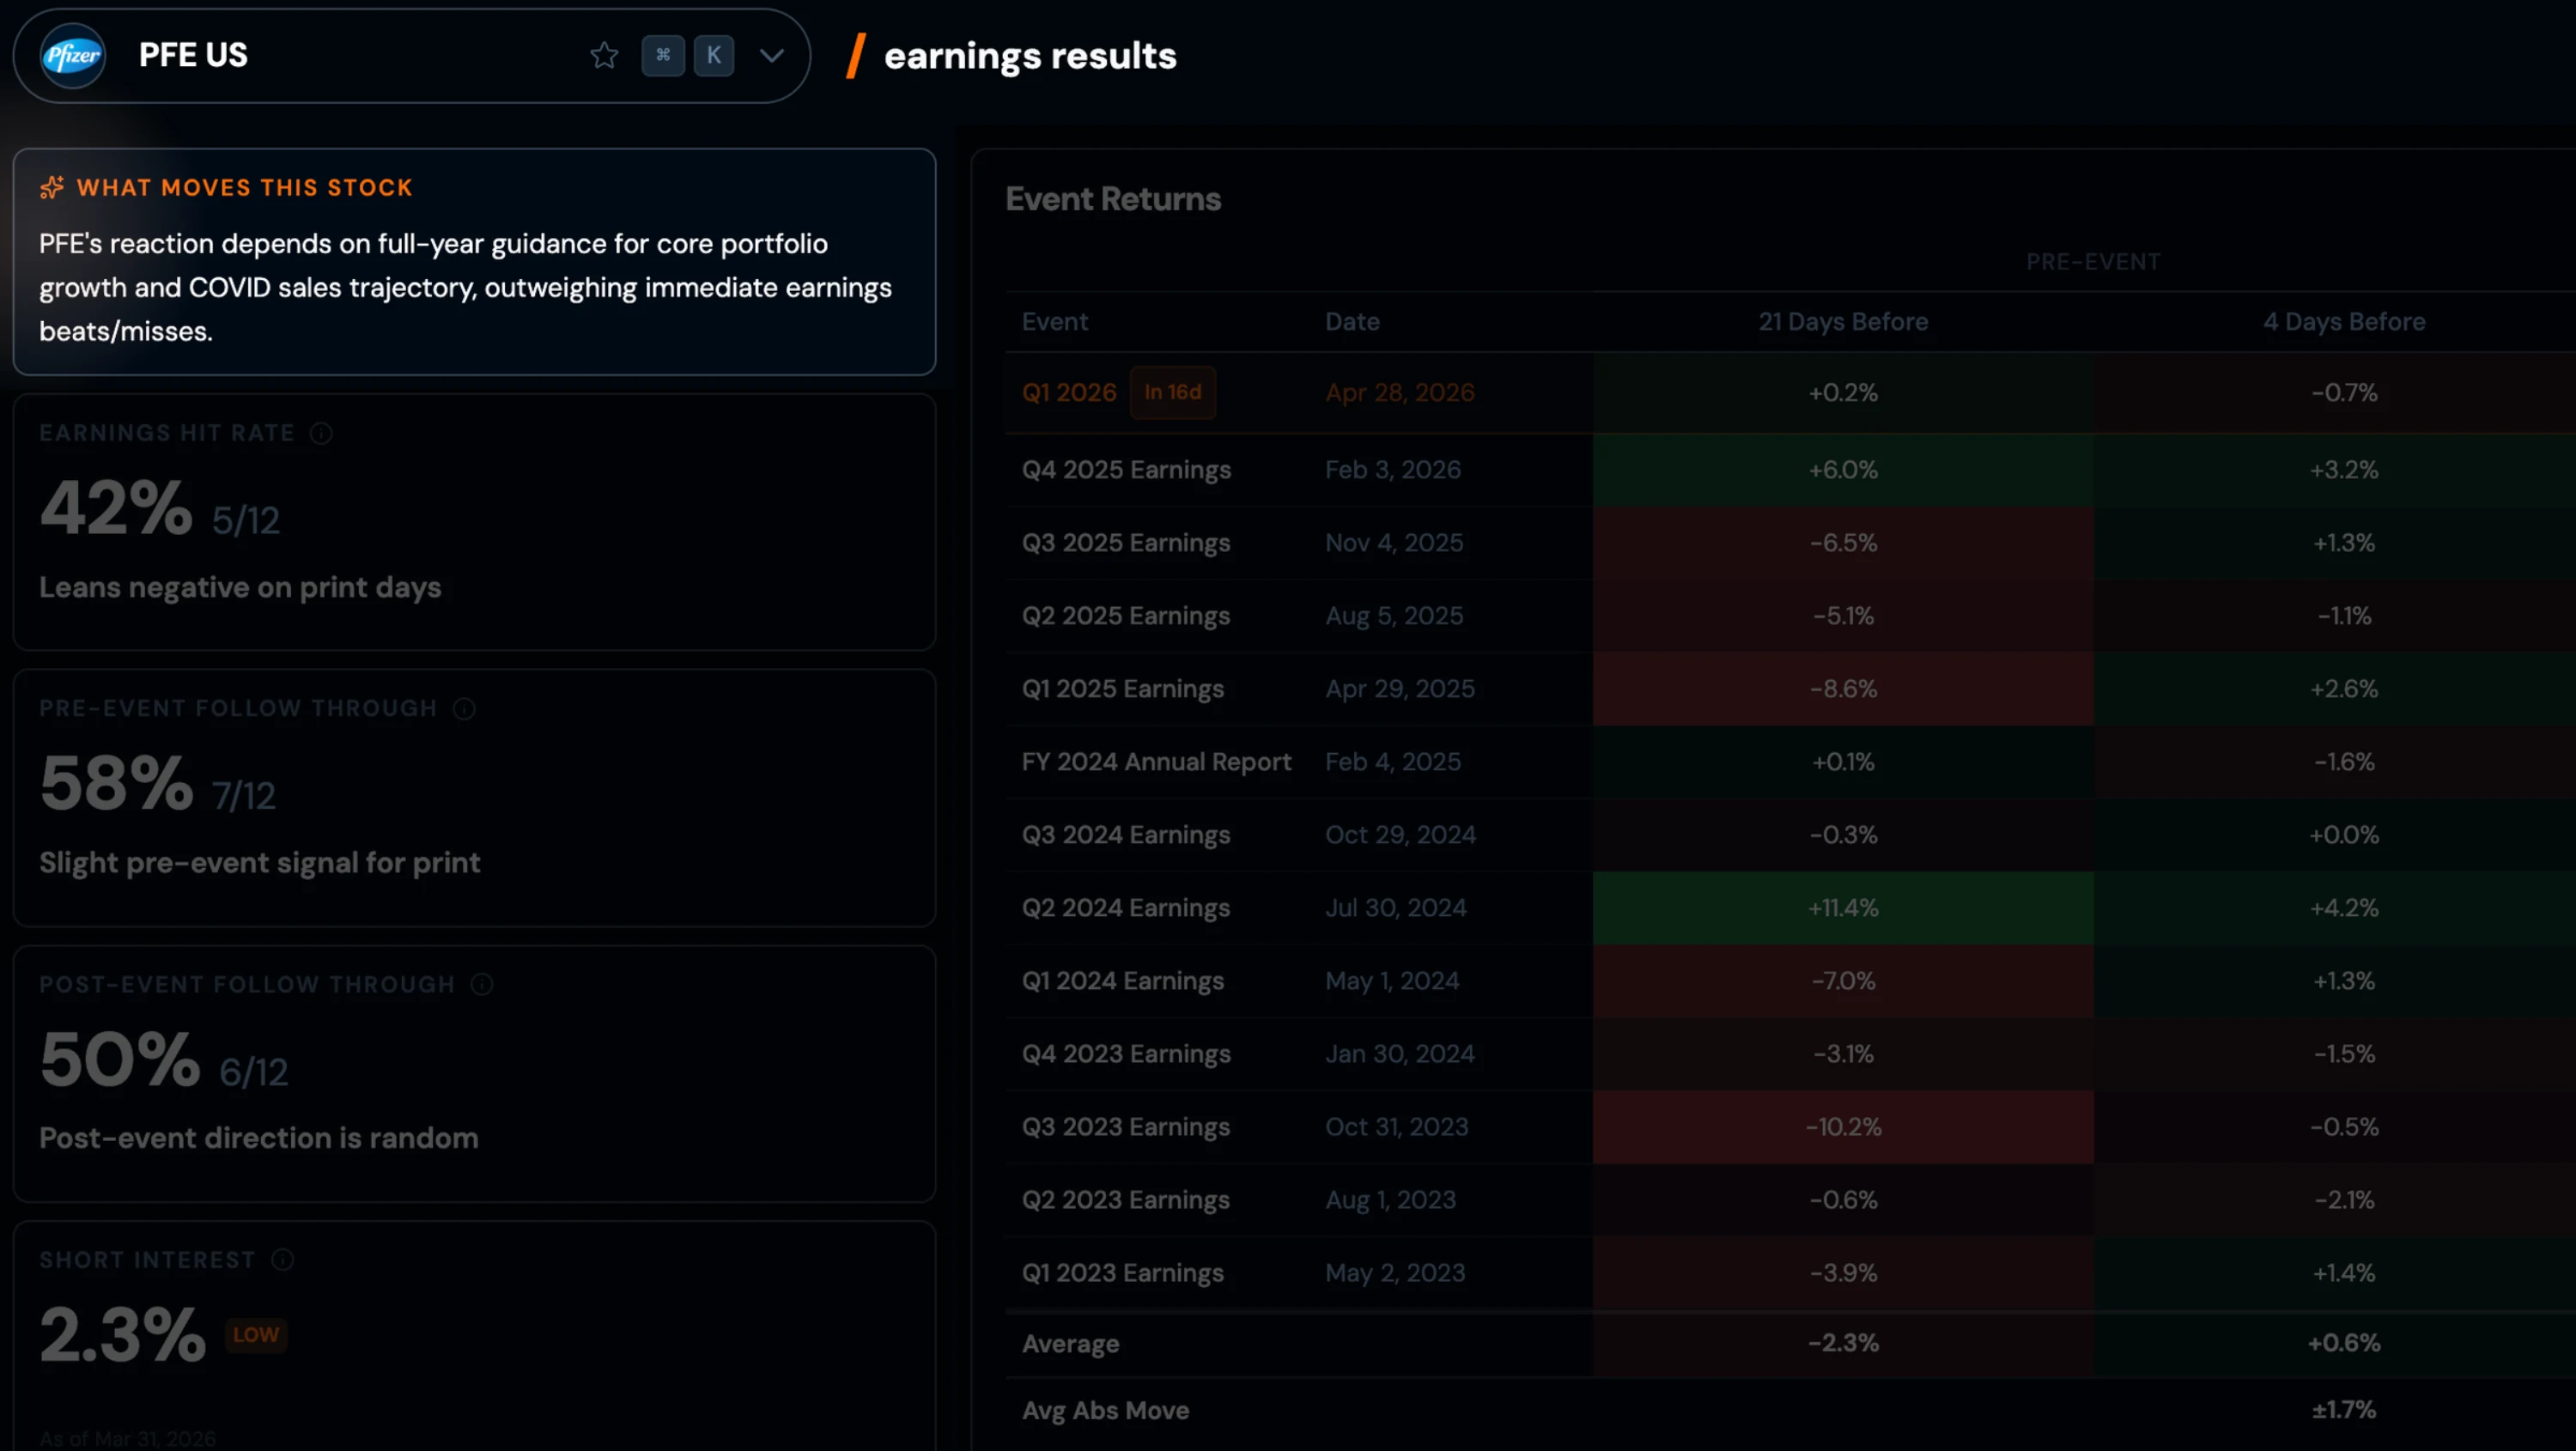Click the K shortcut key icon
Image resolution: width=2576 pixels, height=1451 pixels.
coord(714,56)
